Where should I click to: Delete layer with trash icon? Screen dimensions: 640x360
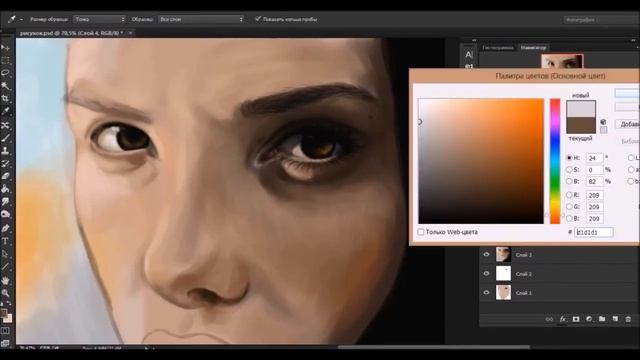628,319
